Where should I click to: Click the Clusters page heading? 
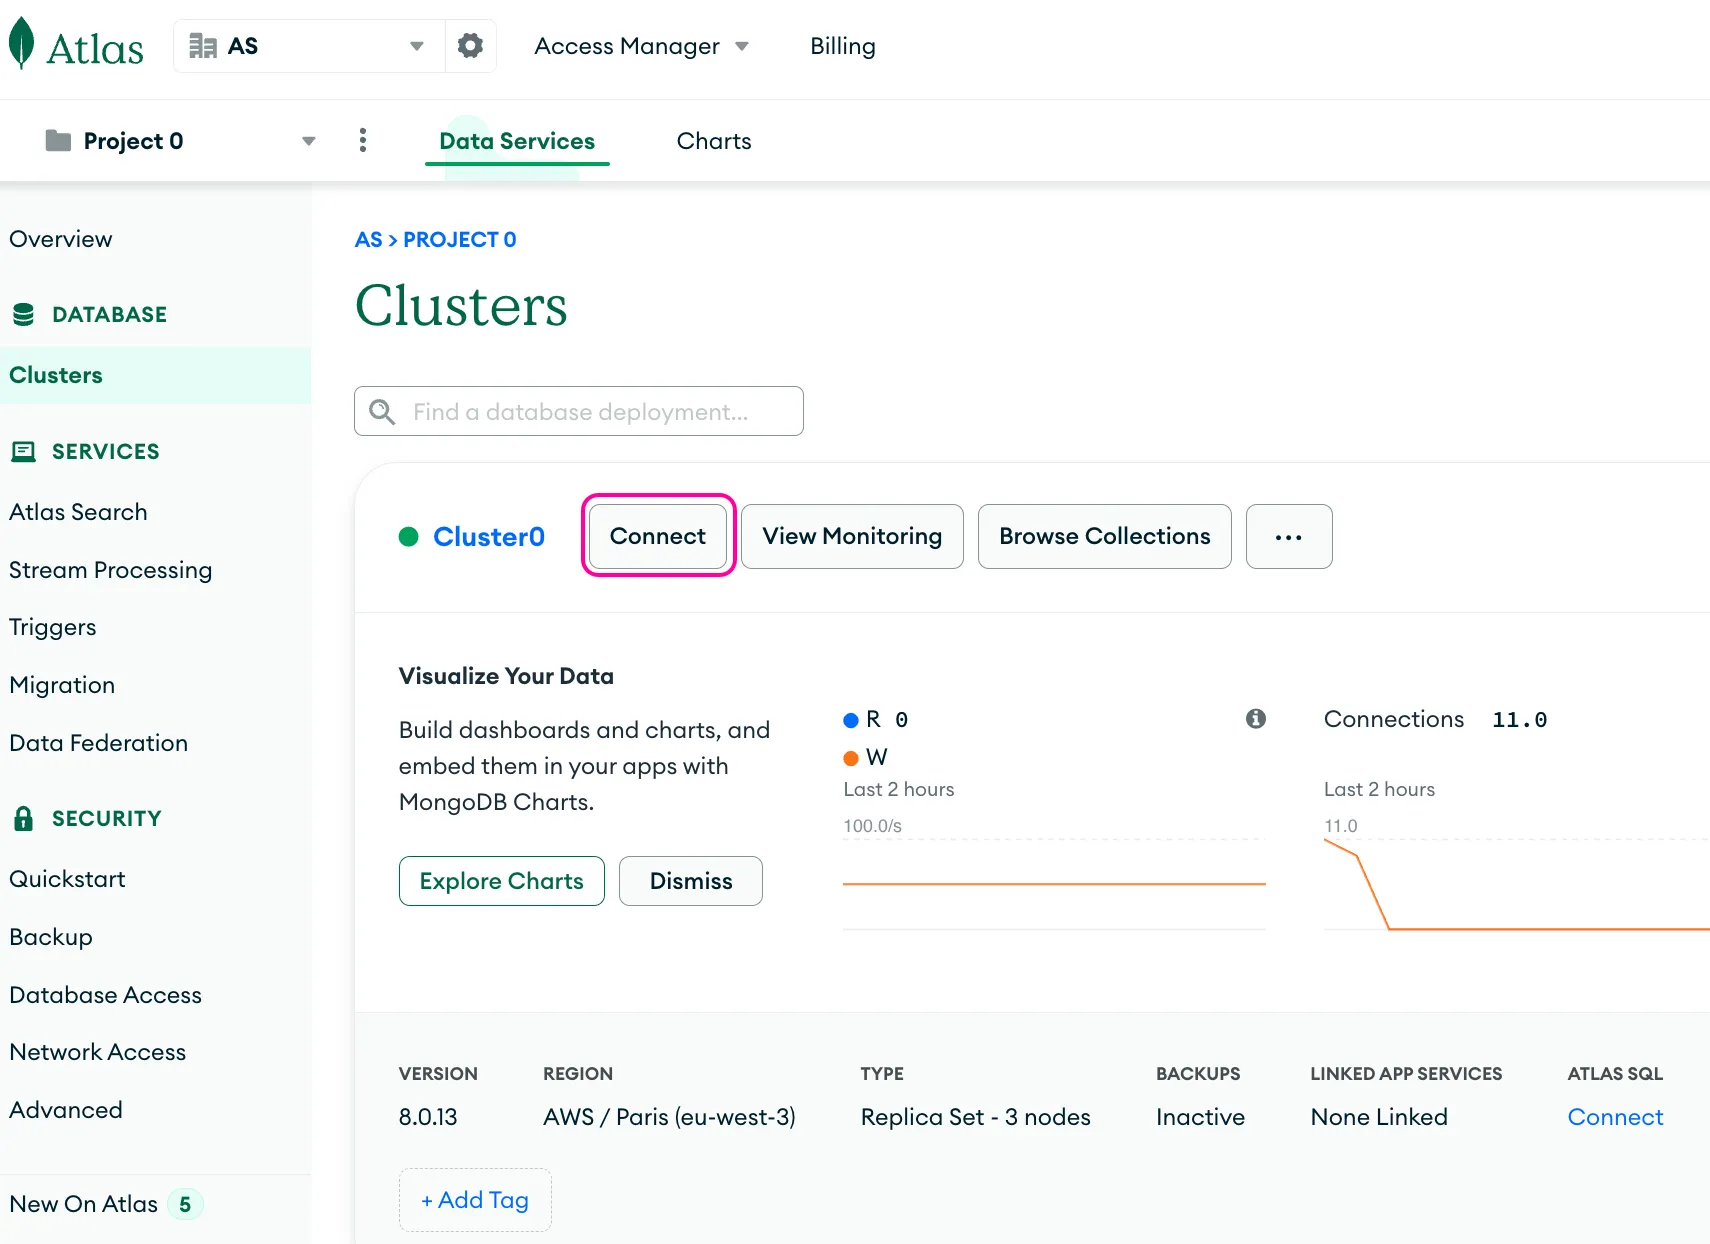(x=461, y=305)
